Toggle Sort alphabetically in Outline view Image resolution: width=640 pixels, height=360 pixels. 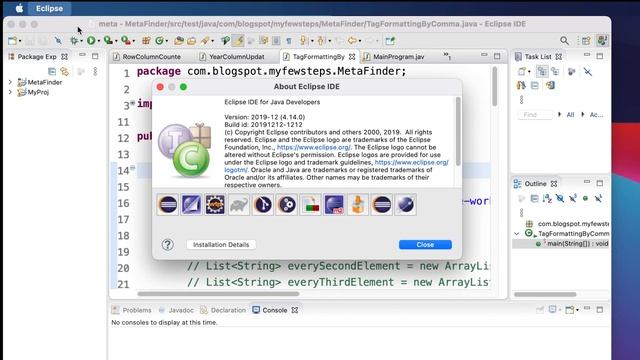point(547,199)
